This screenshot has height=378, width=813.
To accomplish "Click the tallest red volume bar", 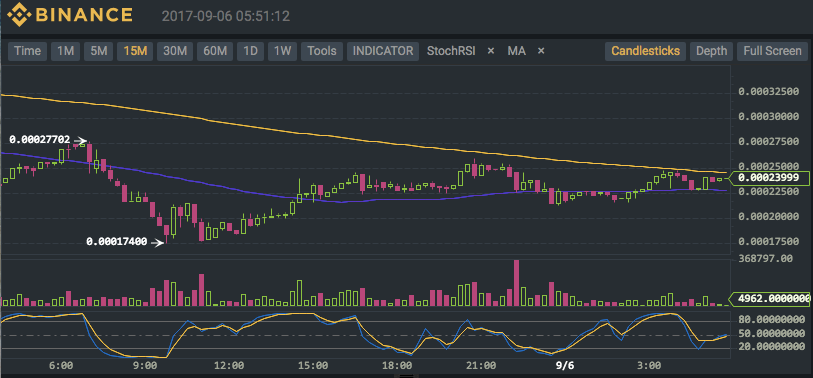I will [516, 283].
